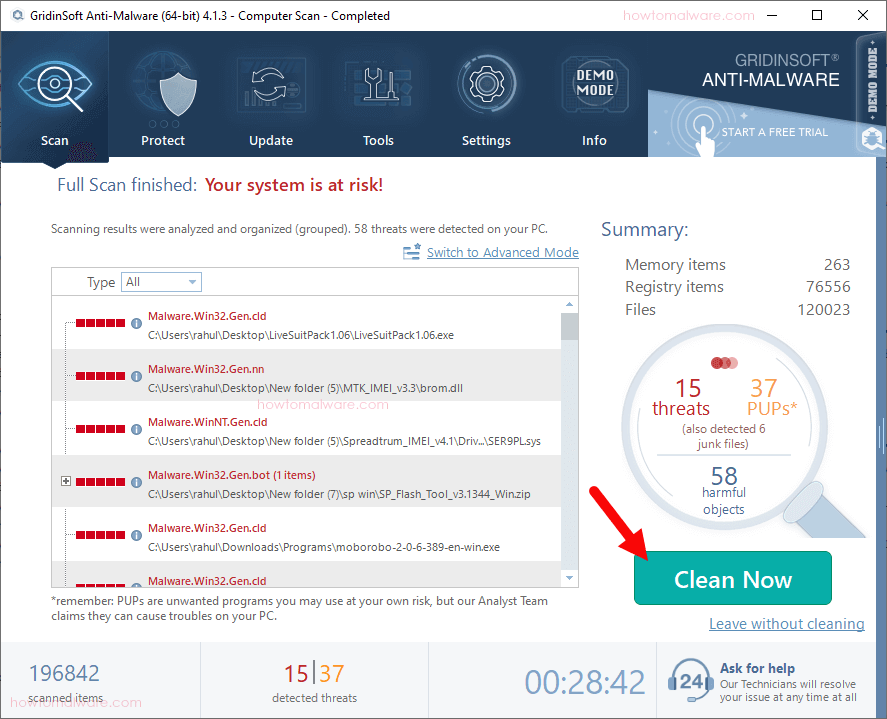Open Switch to Advanced Mode
This screenshot has height=719, width=887.
coord(502,252)
